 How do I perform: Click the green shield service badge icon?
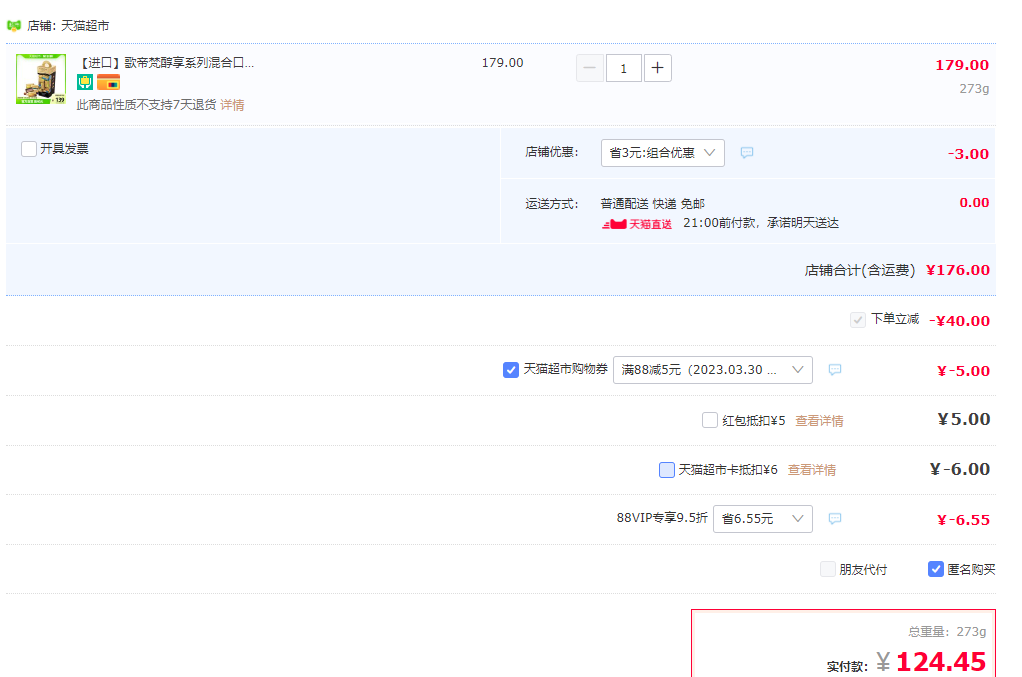(x=85, y=82)
